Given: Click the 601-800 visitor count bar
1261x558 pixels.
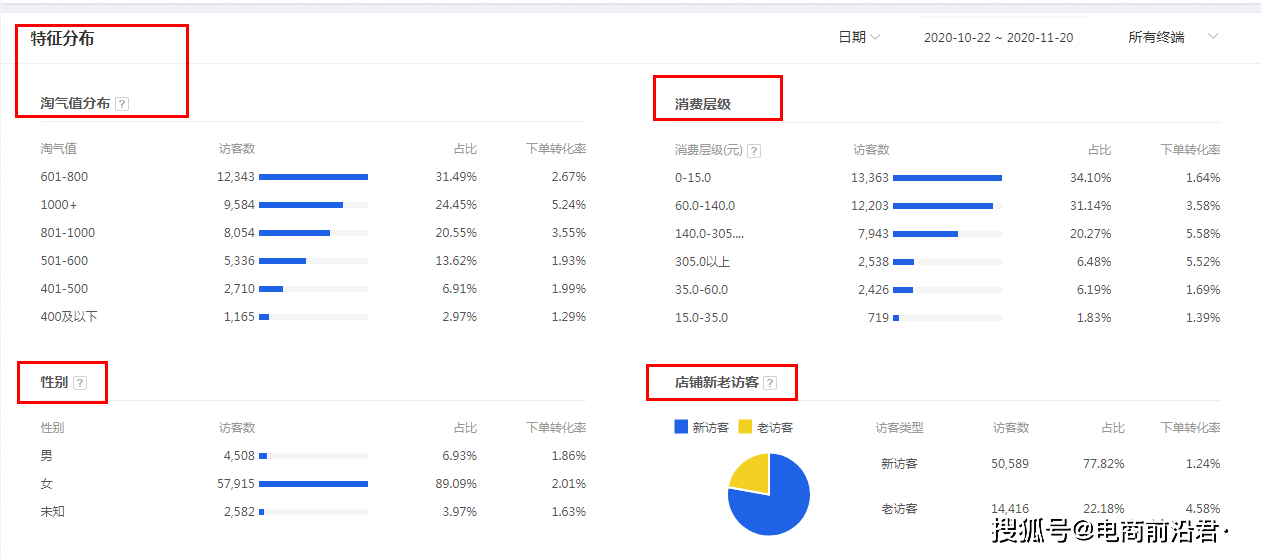Looking at the screenshot, I should 313,176.
